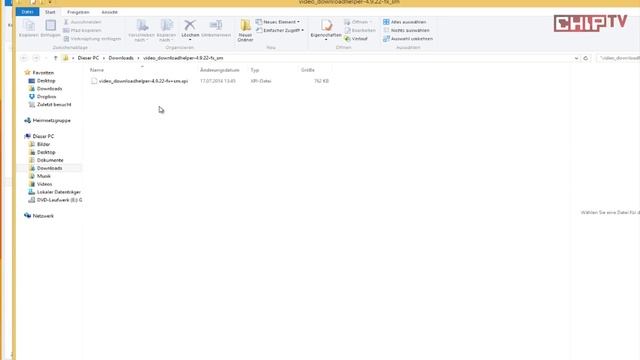Open the DVD-Laufwerk (E:) drive
640x360 pixels.
59,200
